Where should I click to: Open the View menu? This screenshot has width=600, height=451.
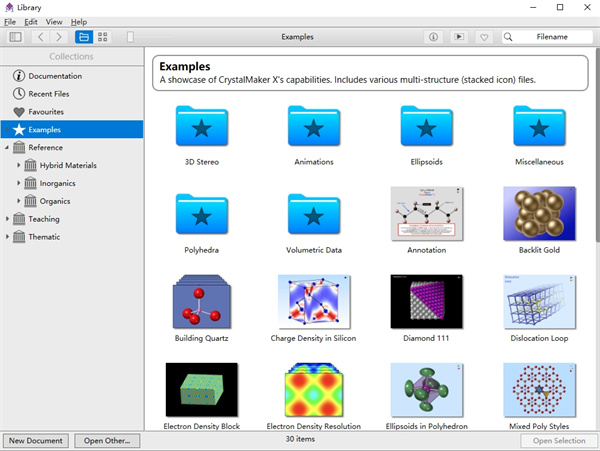54,21
